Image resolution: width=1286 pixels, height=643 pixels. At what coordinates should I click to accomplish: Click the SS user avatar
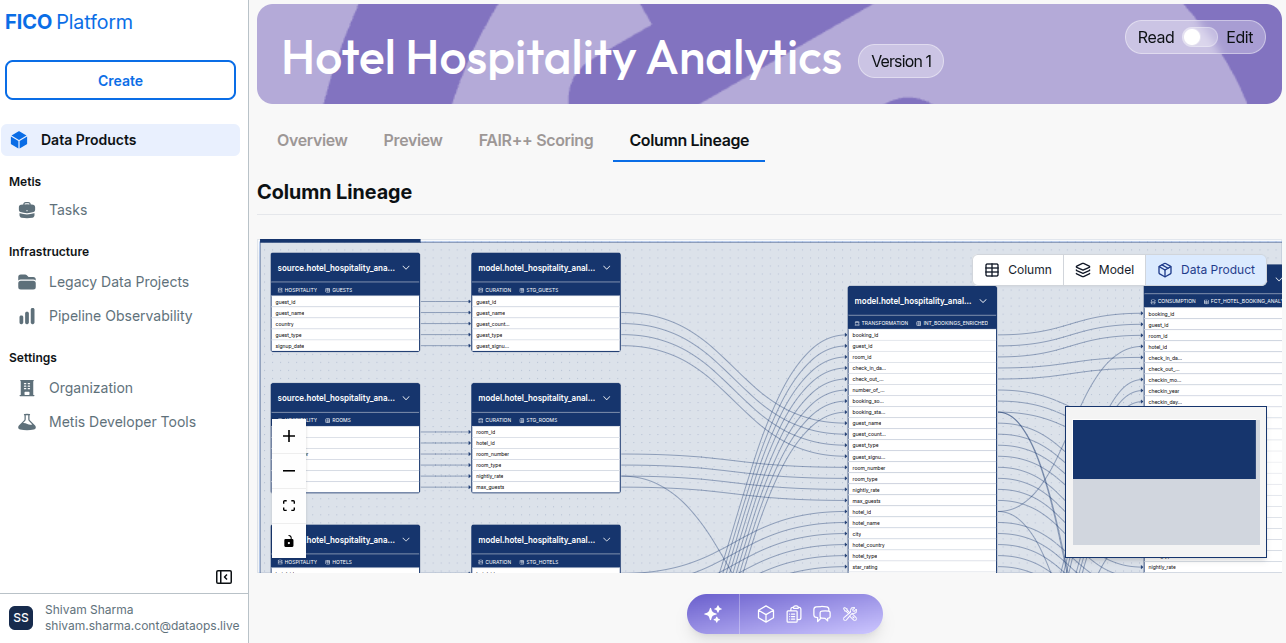tap(21, 618)
